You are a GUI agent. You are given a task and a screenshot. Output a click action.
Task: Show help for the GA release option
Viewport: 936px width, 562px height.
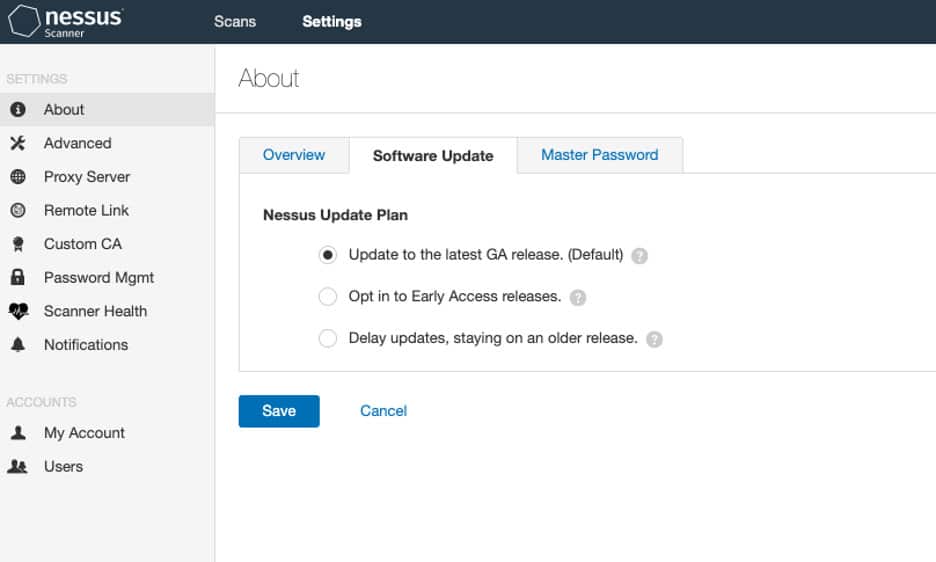tap(639, 256)
